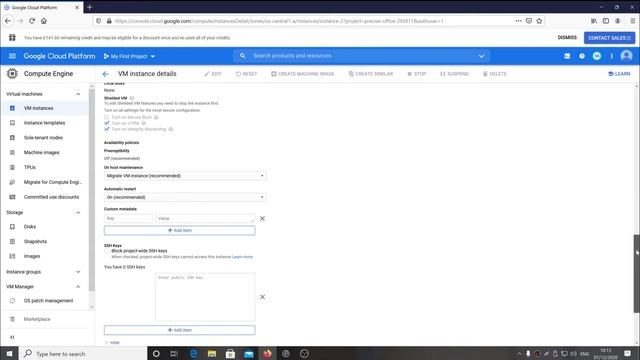
Task: Add item under Custom metadata
Action: coord(180,231)
